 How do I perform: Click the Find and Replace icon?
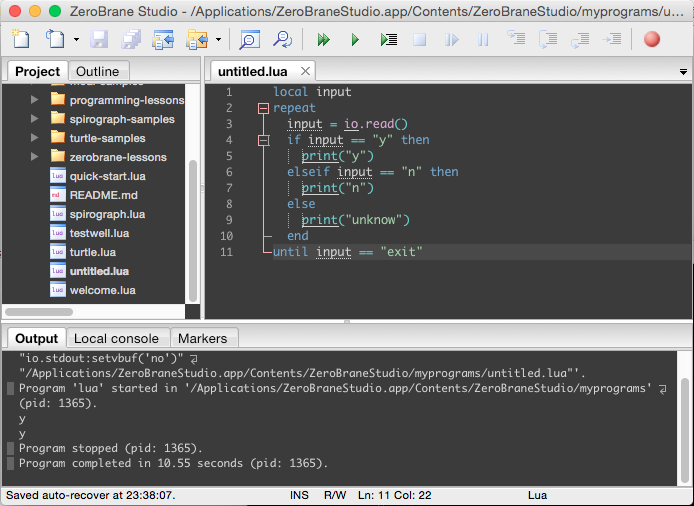coord(282,39)
